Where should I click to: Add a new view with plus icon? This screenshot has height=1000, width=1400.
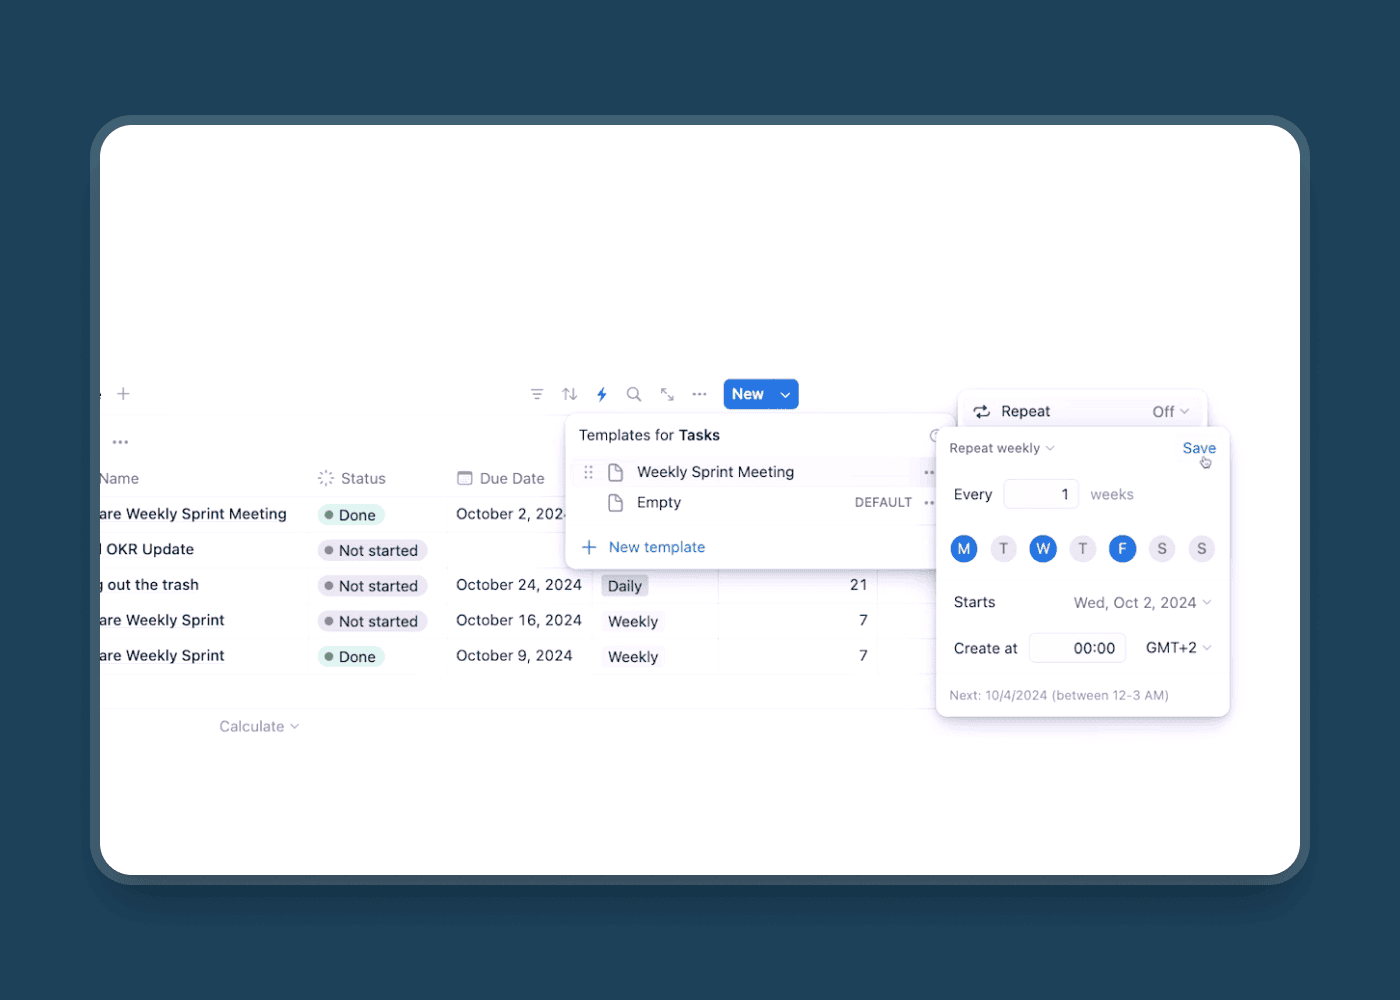[x=124, y=394]
